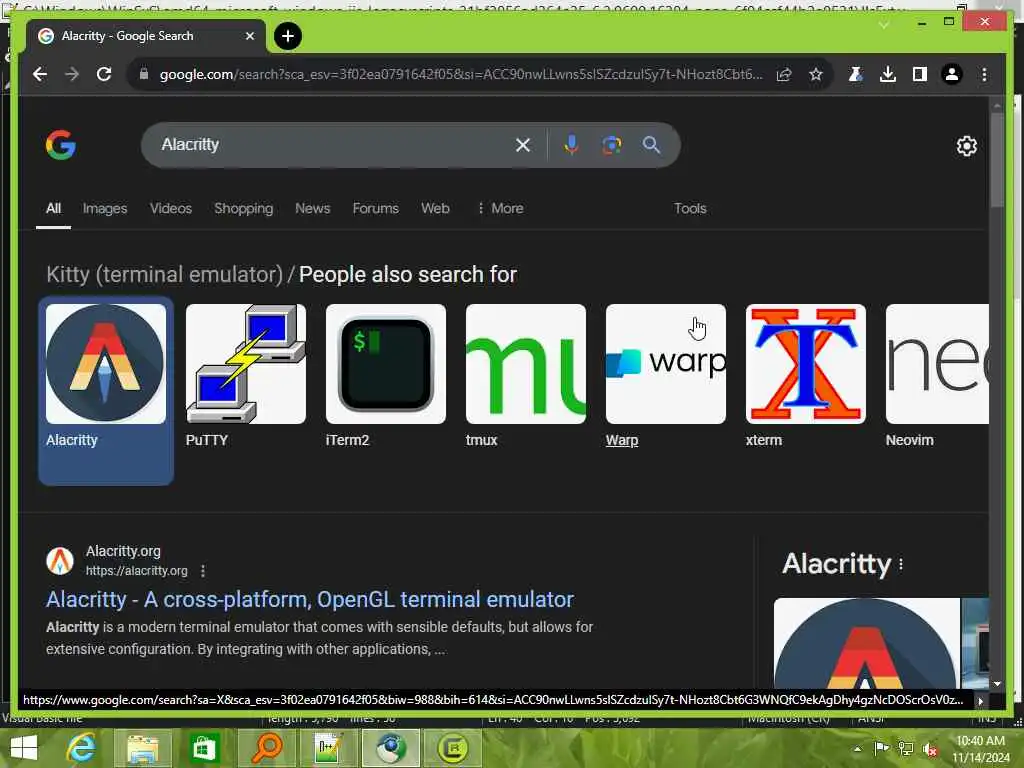Click the Kitty (terminal emulator) heading link
1024x768 pixels.
point(164,274)
